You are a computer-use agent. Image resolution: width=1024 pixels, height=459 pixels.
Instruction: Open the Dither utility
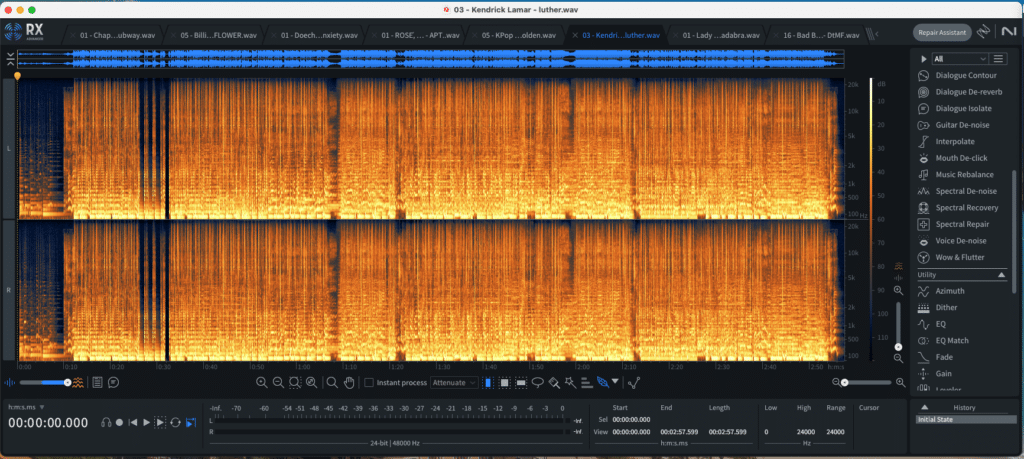click(x=937, y=308)
